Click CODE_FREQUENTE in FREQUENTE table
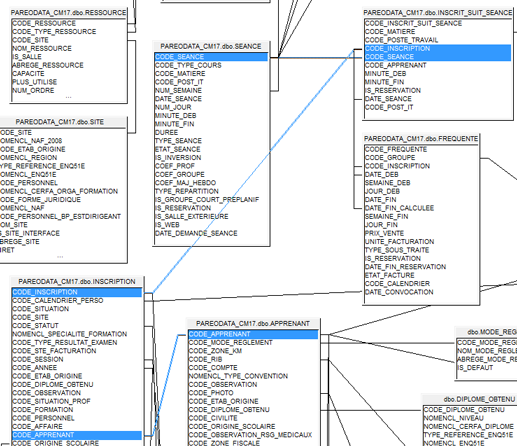 click(396, 149)
